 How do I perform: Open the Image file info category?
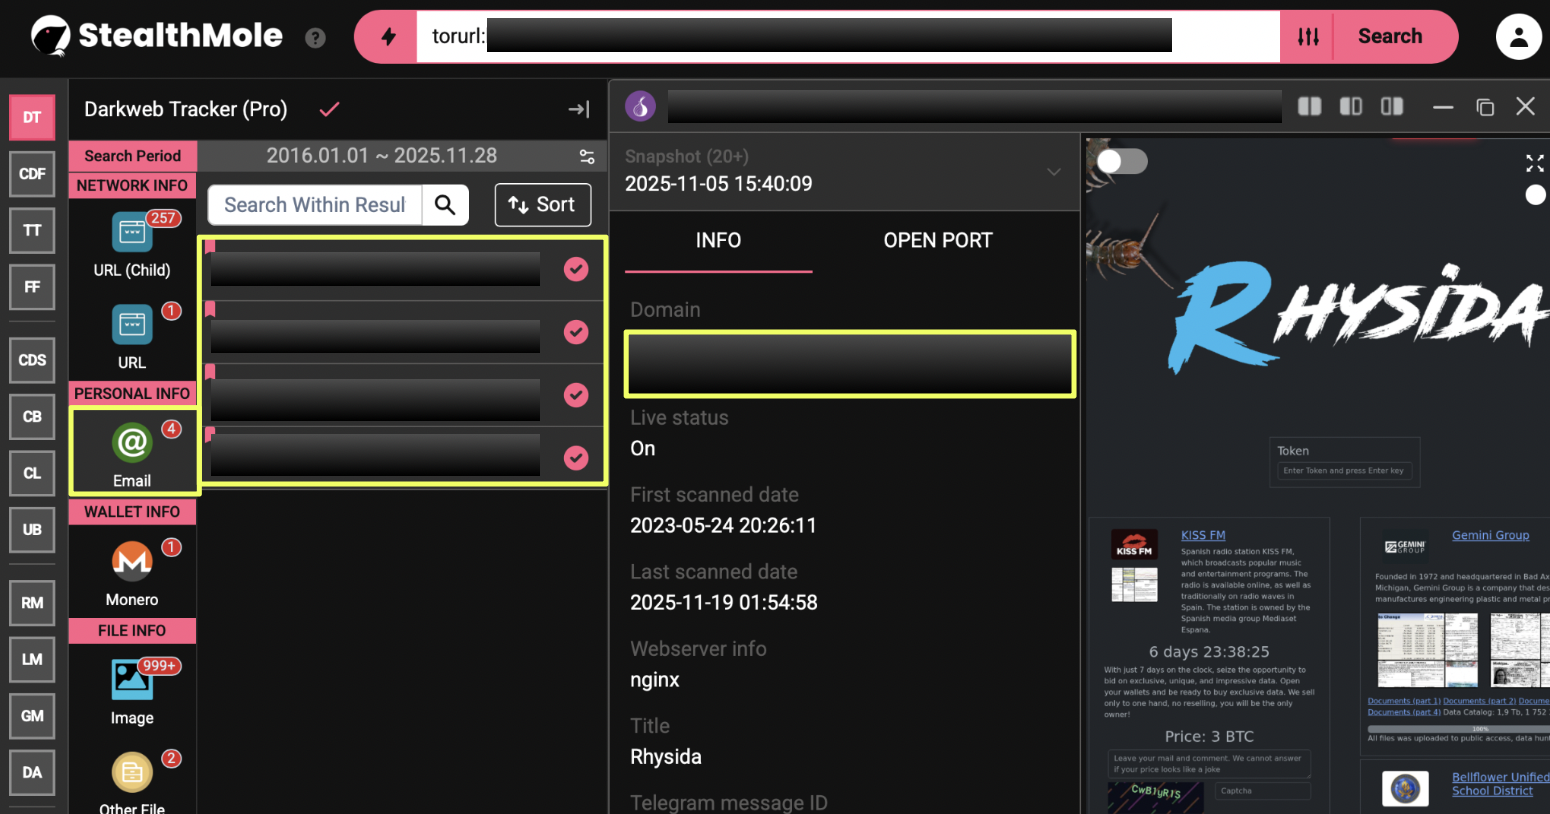(132, 680)
